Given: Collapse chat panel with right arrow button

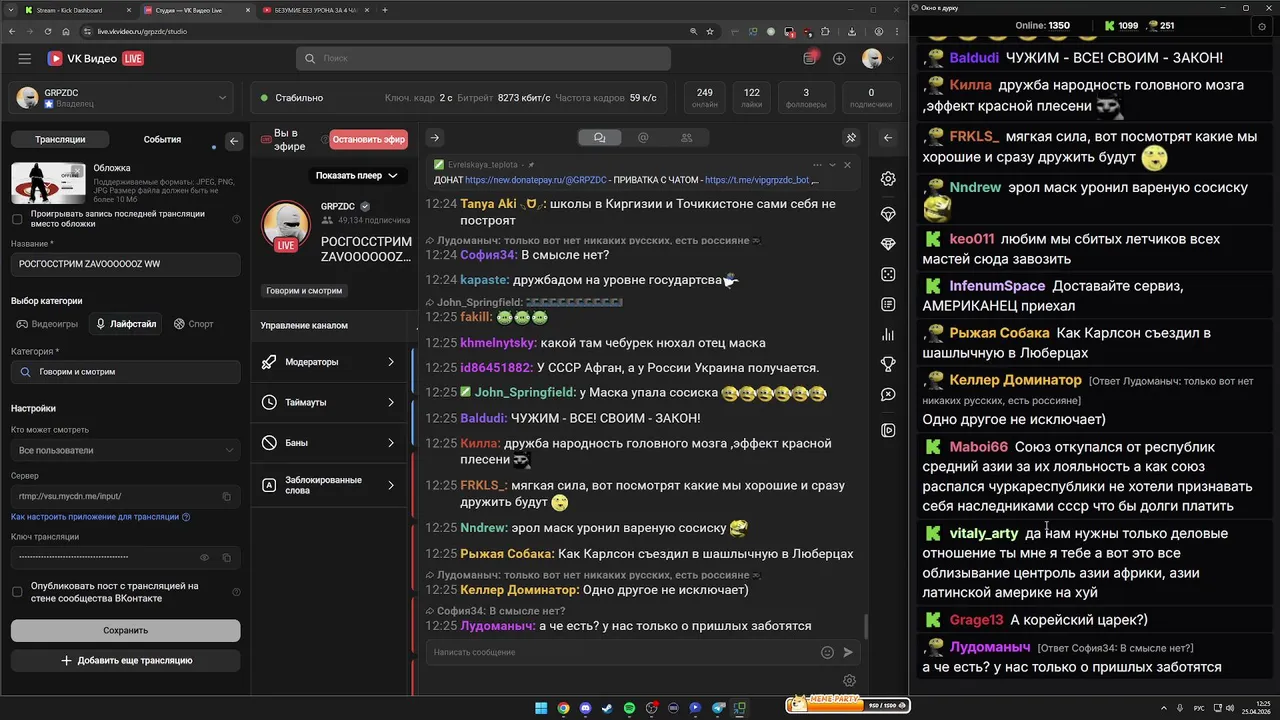Looking at the screenshot, I should (434, 138).
